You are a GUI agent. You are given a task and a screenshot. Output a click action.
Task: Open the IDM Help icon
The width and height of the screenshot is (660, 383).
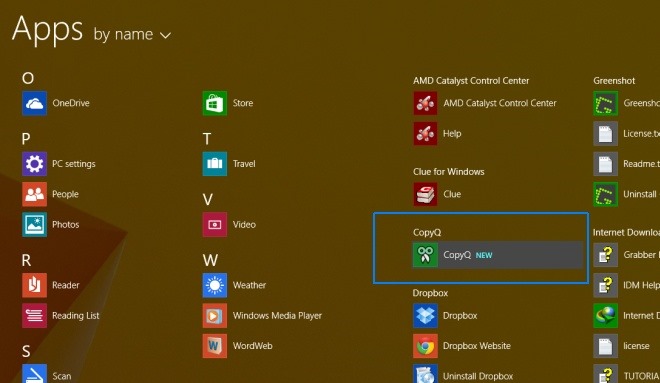[x=605, y=285]
